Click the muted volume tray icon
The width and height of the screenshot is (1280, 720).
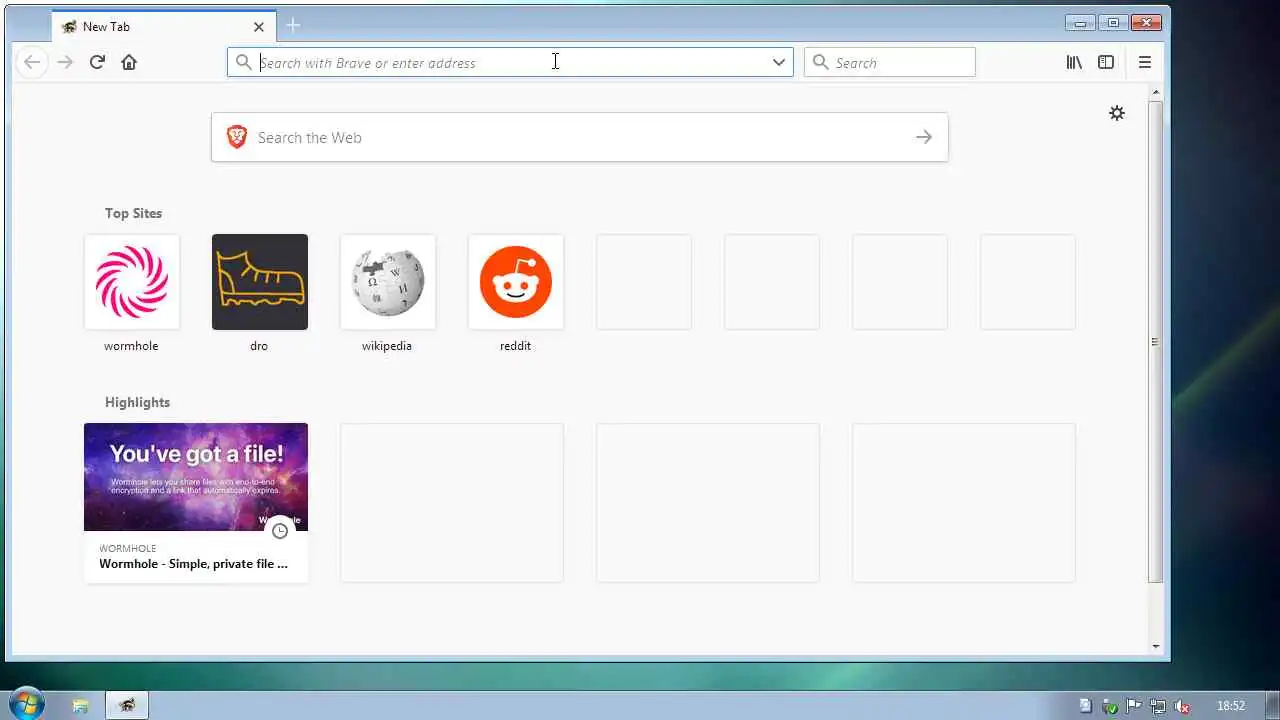click(x=1182, y=706)
